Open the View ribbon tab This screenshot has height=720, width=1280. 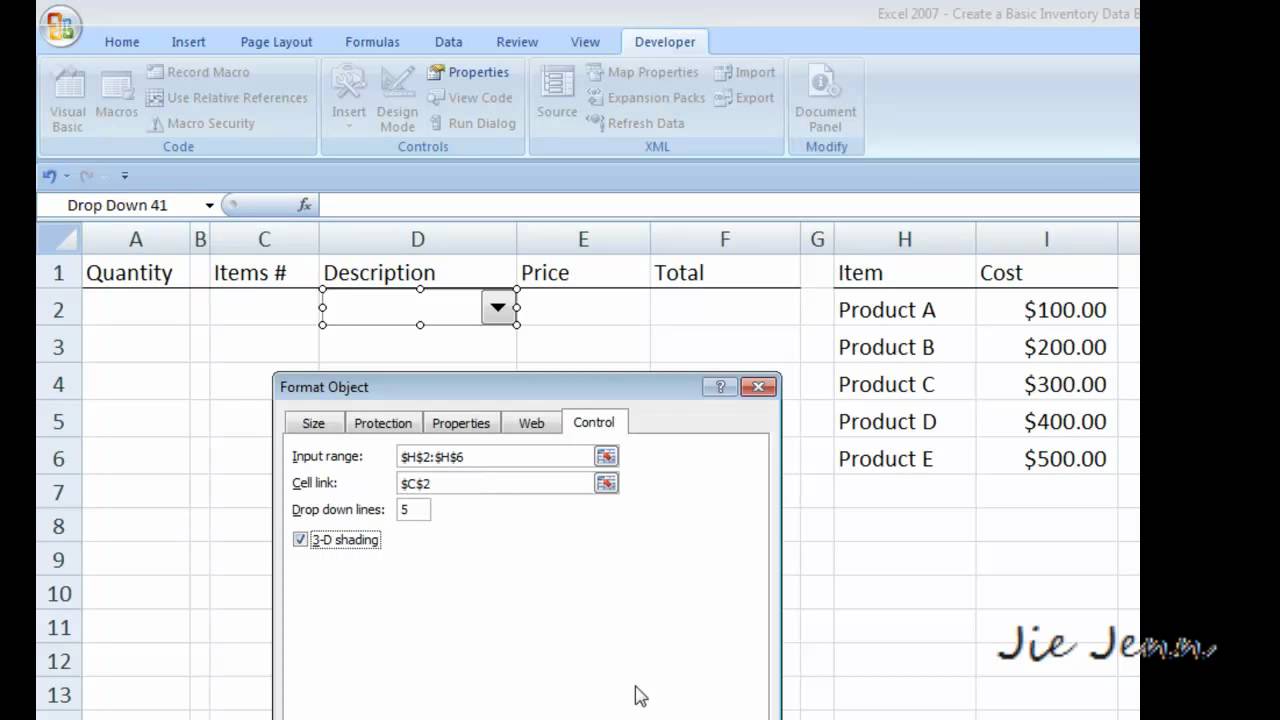[x=585, y=42]
